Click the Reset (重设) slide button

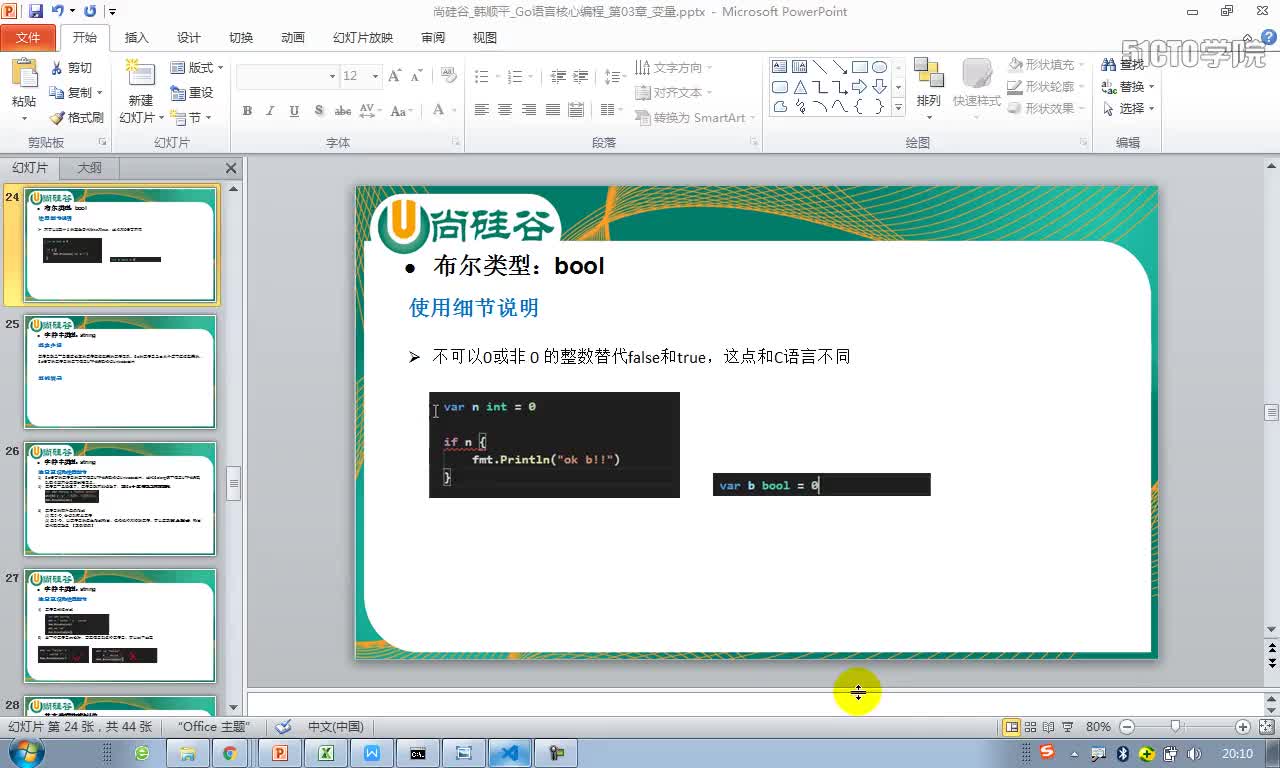click(x=192, y=92)
